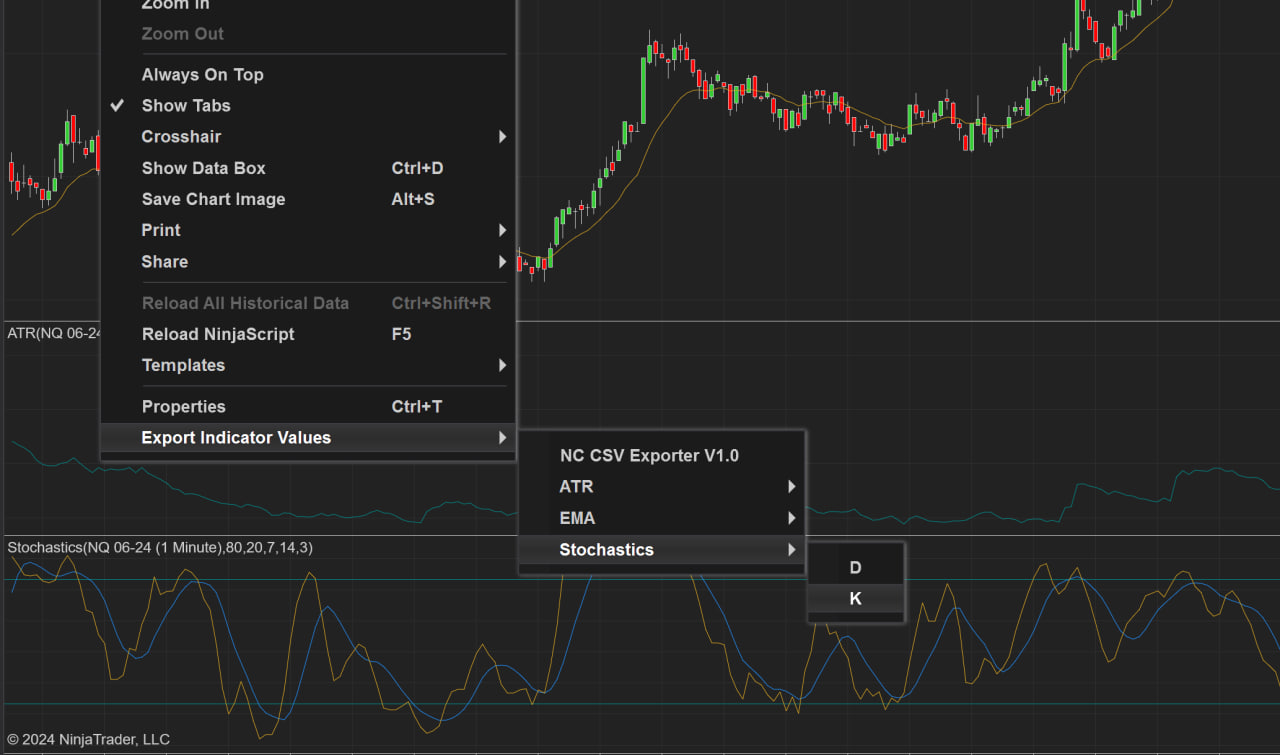Click Save Chart Image entry
1280x755 pixels.
pos(214,199)
